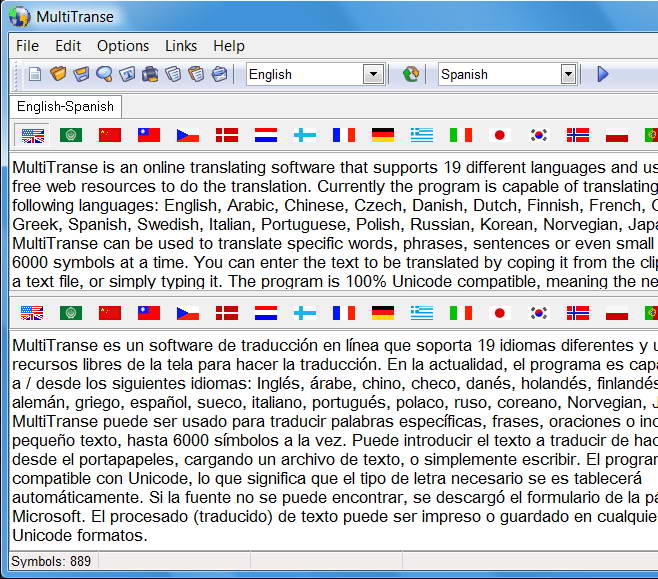Click the MultiTranse app icon in title bar
The image size is (658, 579).
click(19, 17)
